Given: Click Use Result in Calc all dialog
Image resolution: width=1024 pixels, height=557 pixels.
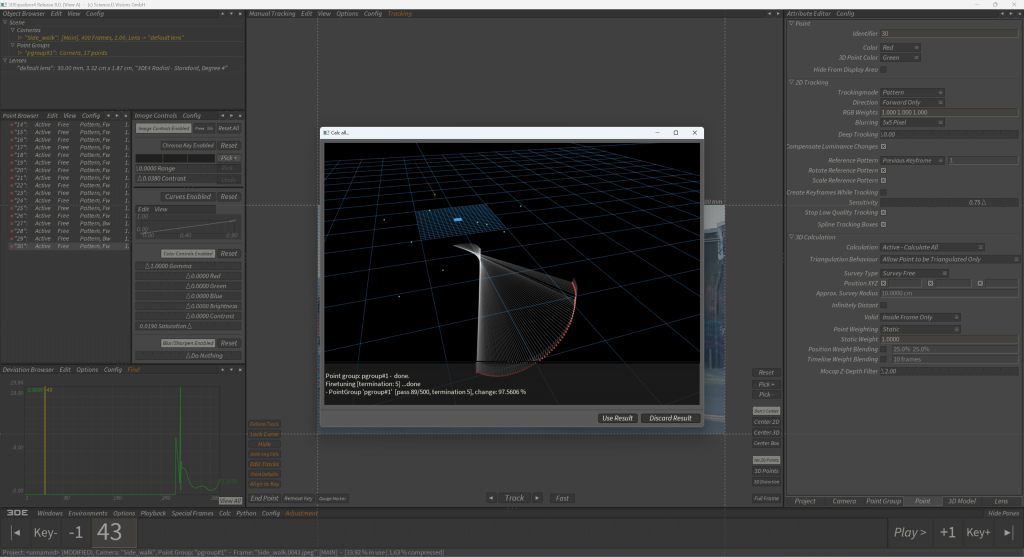Looking at the screenshot, I should click(x=617, y=418).
